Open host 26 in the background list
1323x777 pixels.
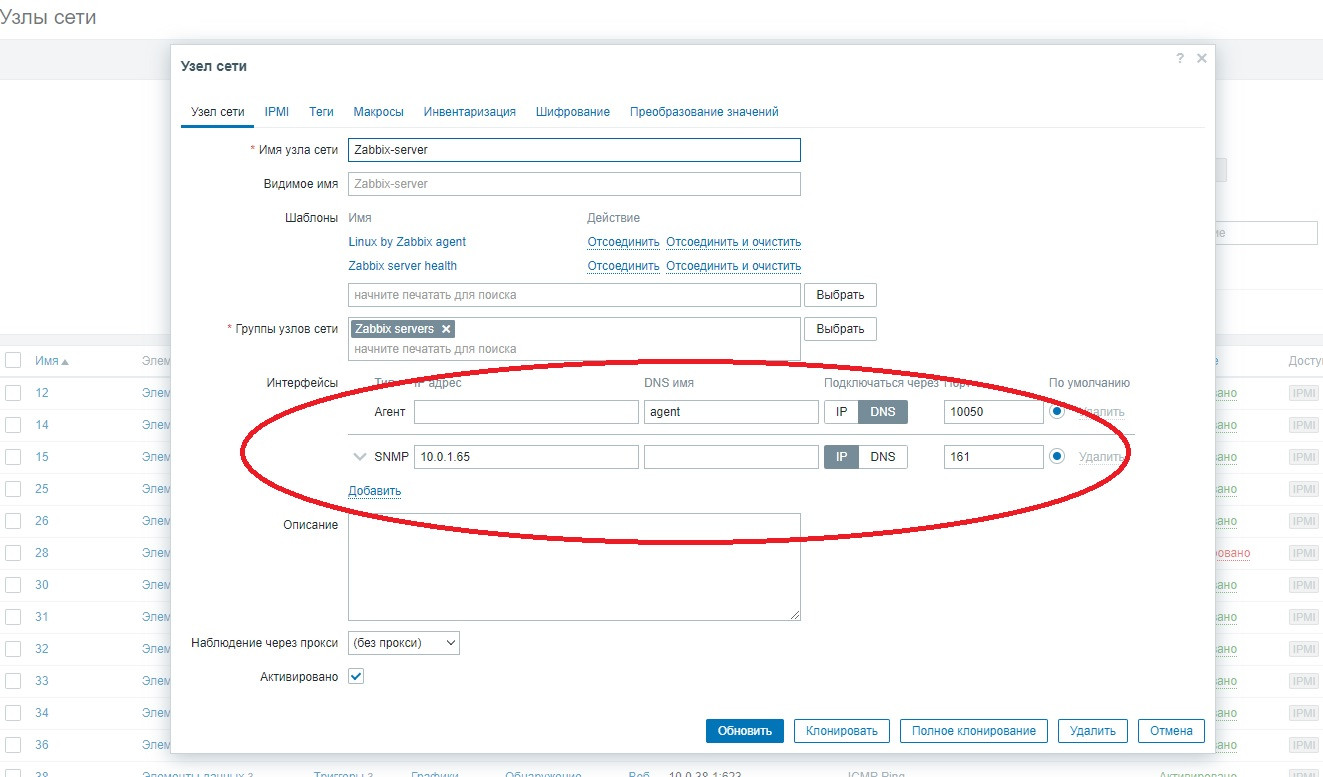(x=42, y=521)
